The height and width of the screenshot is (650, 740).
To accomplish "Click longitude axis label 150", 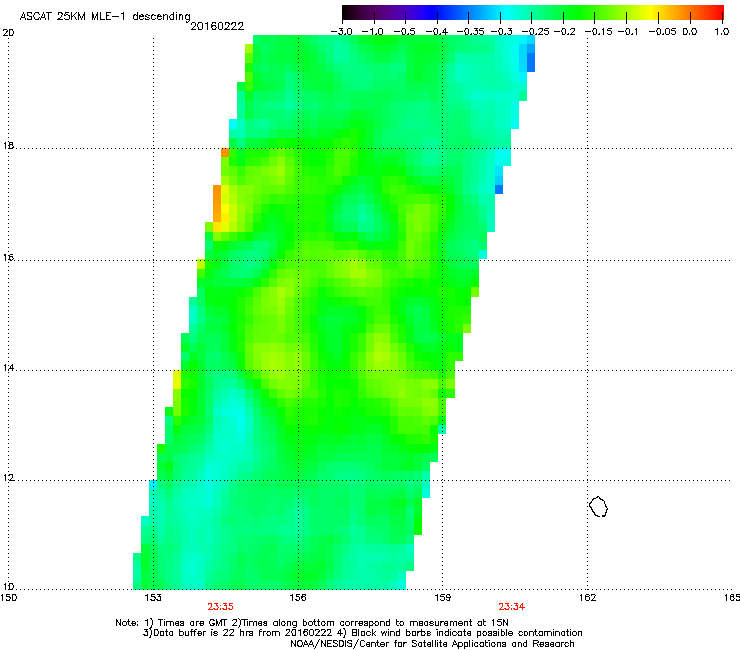I will [8, 598].
